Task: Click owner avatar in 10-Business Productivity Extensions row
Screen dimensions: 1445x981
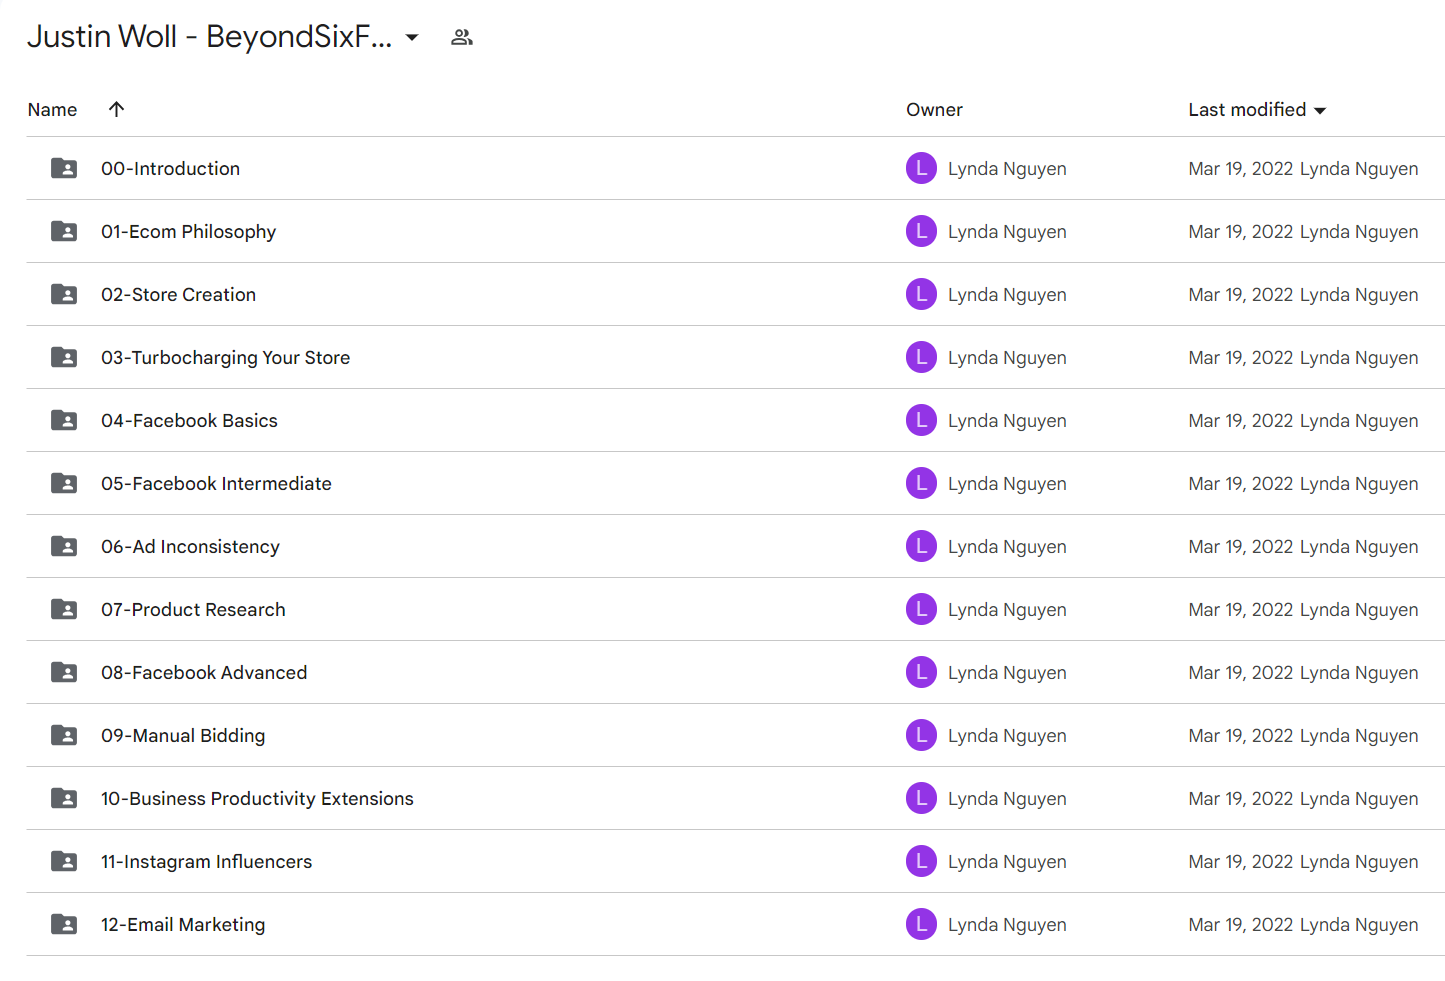Action: pyautogui.click(x=921, y=798)
